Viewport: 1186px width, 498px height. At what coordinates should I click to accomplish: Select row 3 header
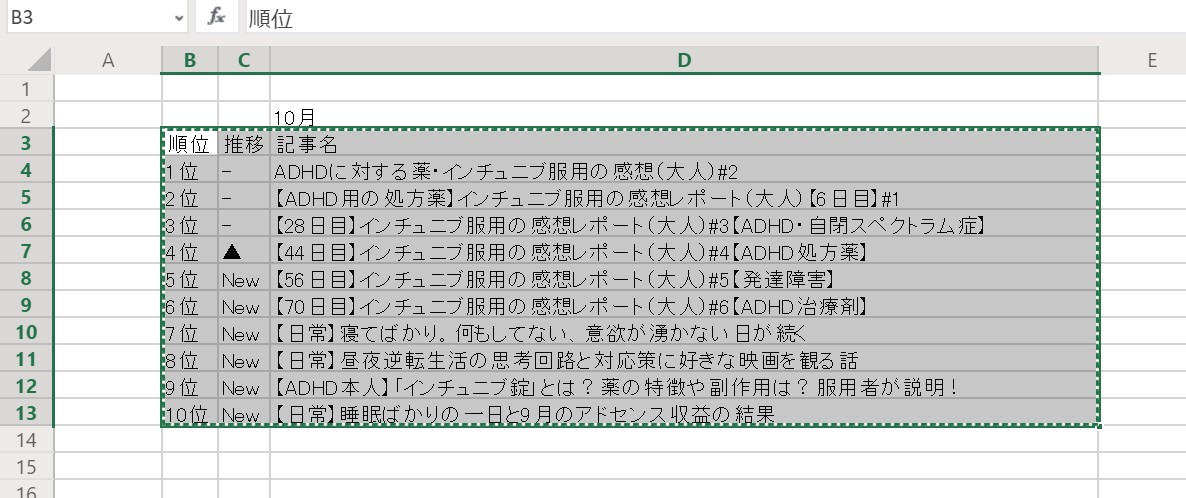(x=27, y=142)
